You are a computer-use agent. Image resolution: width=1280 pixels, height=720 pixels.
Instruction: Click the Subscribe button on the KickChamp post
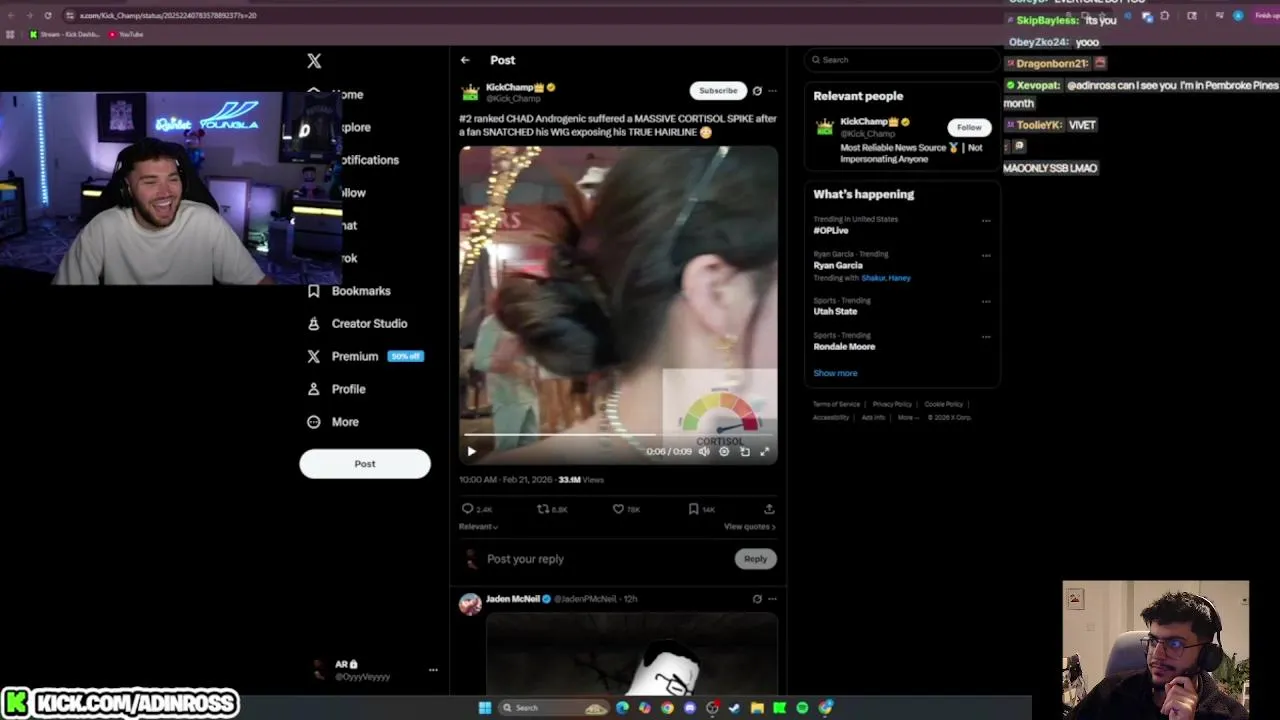(718, 91)
